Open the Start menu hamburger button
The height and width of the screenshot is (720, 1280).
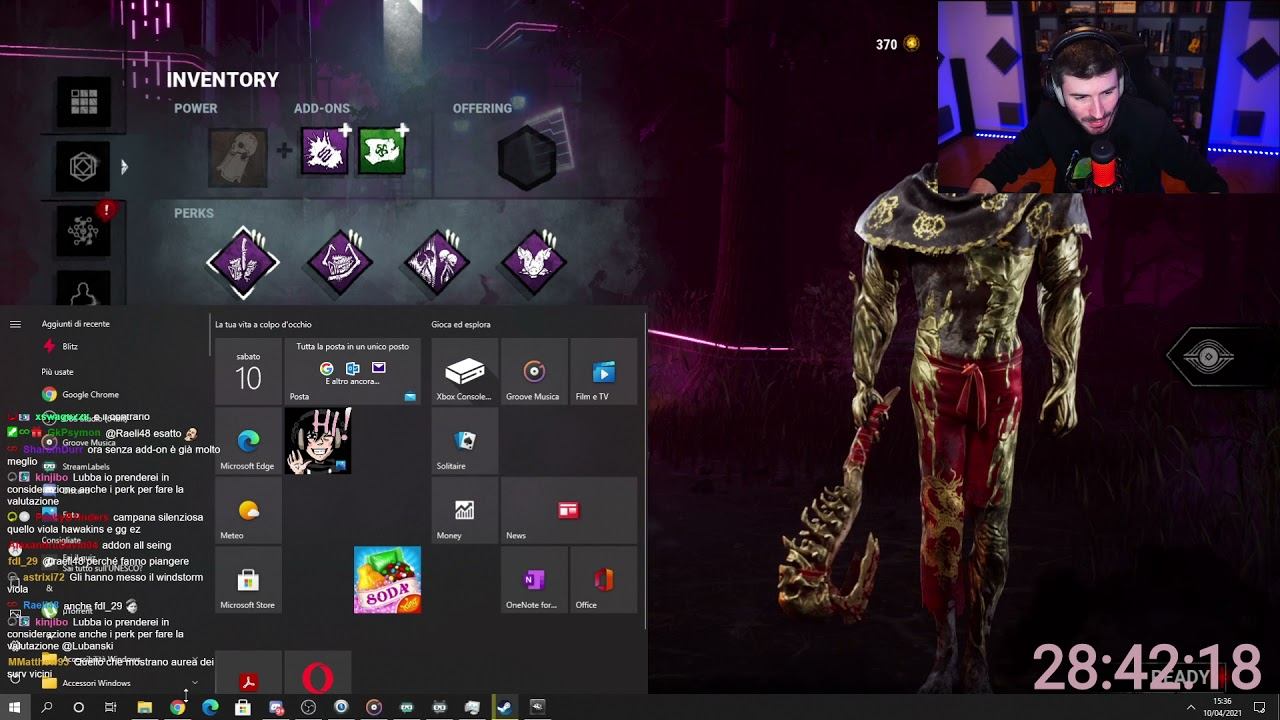point(15,324)
